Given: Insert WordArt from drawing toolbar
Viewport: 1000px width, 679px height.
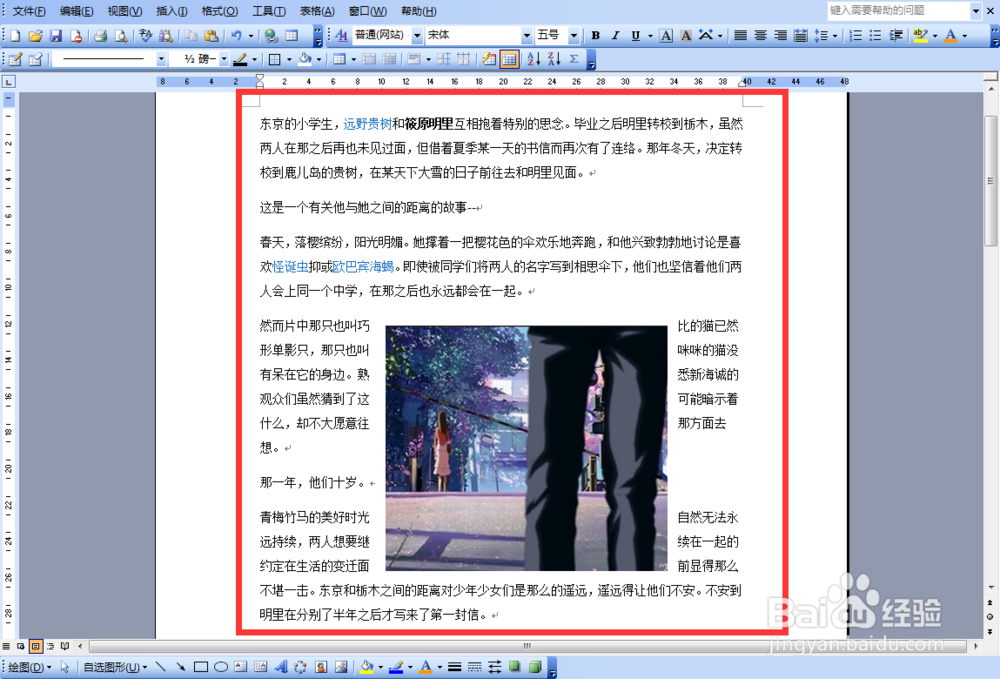Looking at the screenshot, I should [x=281, y=668].
